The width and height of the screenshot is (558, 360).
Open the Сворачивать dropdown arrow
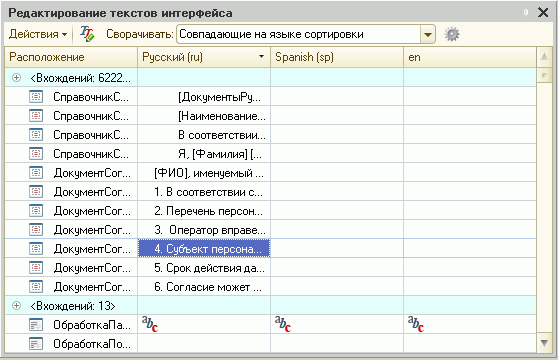tap(428, 35)
